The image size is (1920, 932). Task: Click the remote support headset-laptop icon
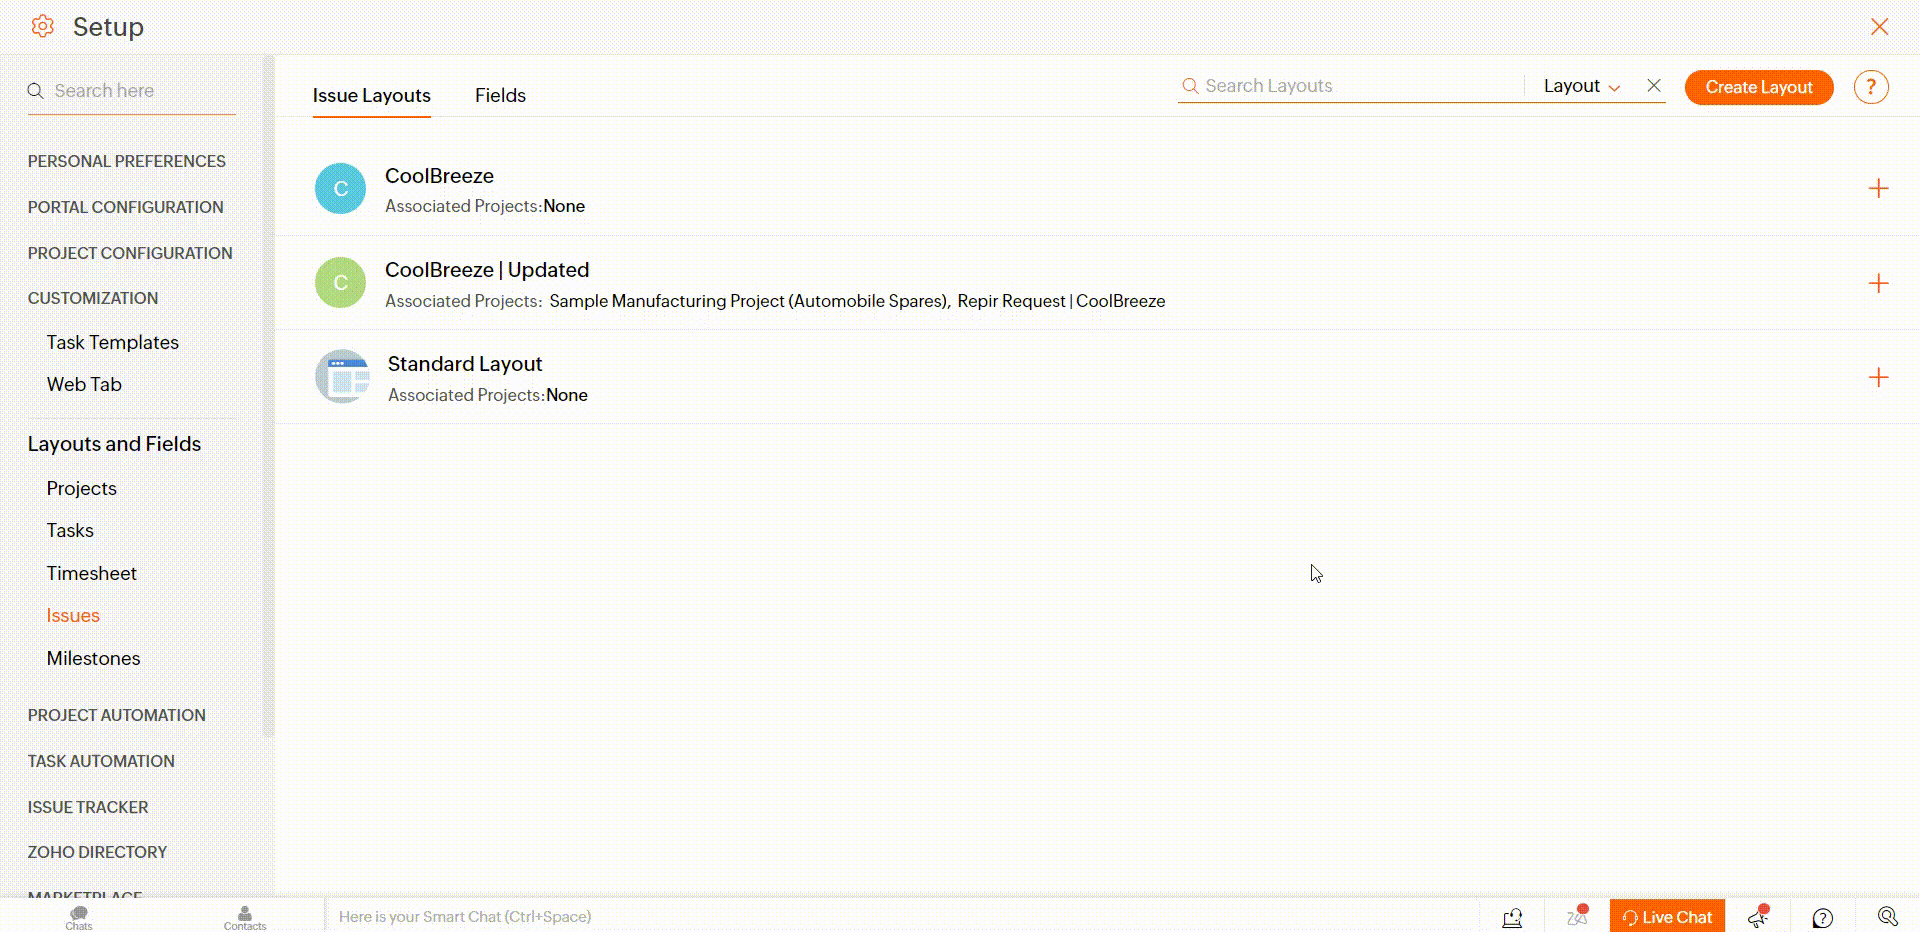1512,917
